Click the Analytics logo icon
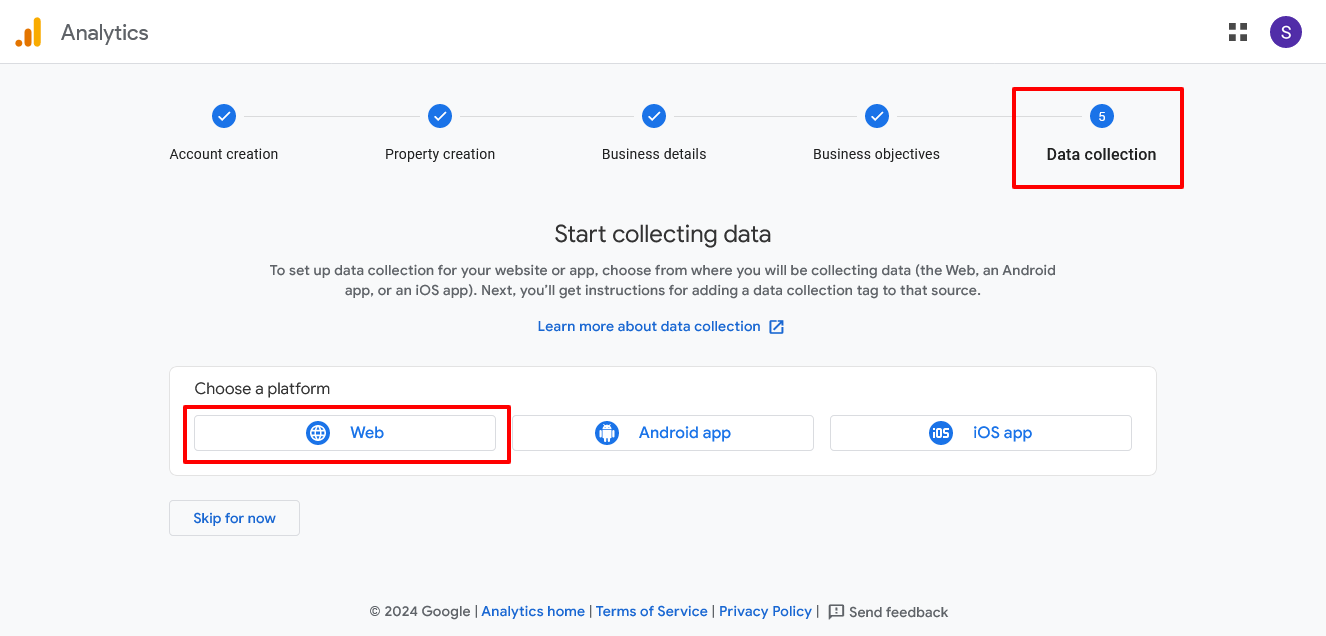This screenshot has height=636, width=1326. 28,31
